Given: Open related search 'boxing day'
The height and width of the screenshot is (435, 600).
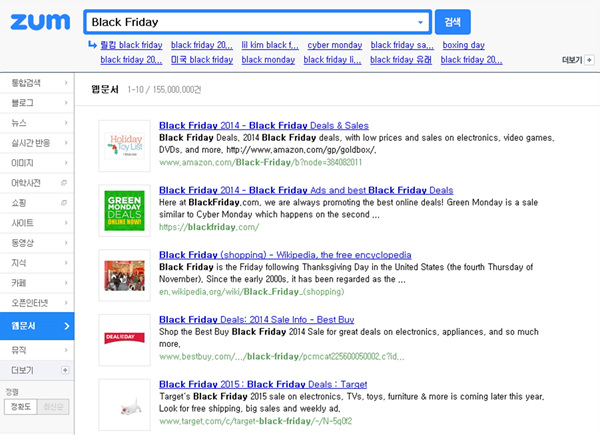Looking at the screenshot, I should click(x=464, y=45).
